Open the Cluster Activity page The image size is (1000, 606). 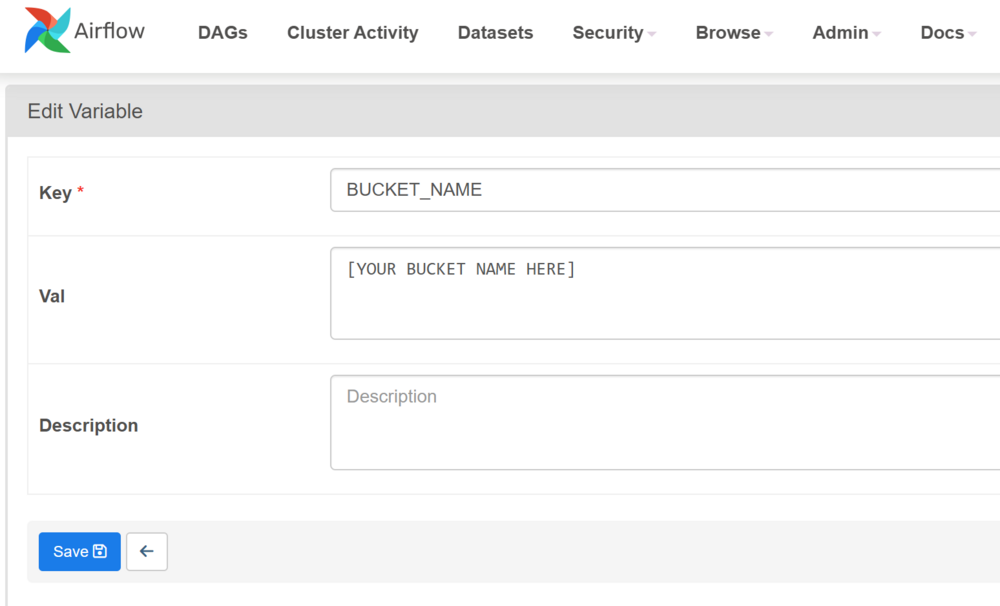[352, 33]
